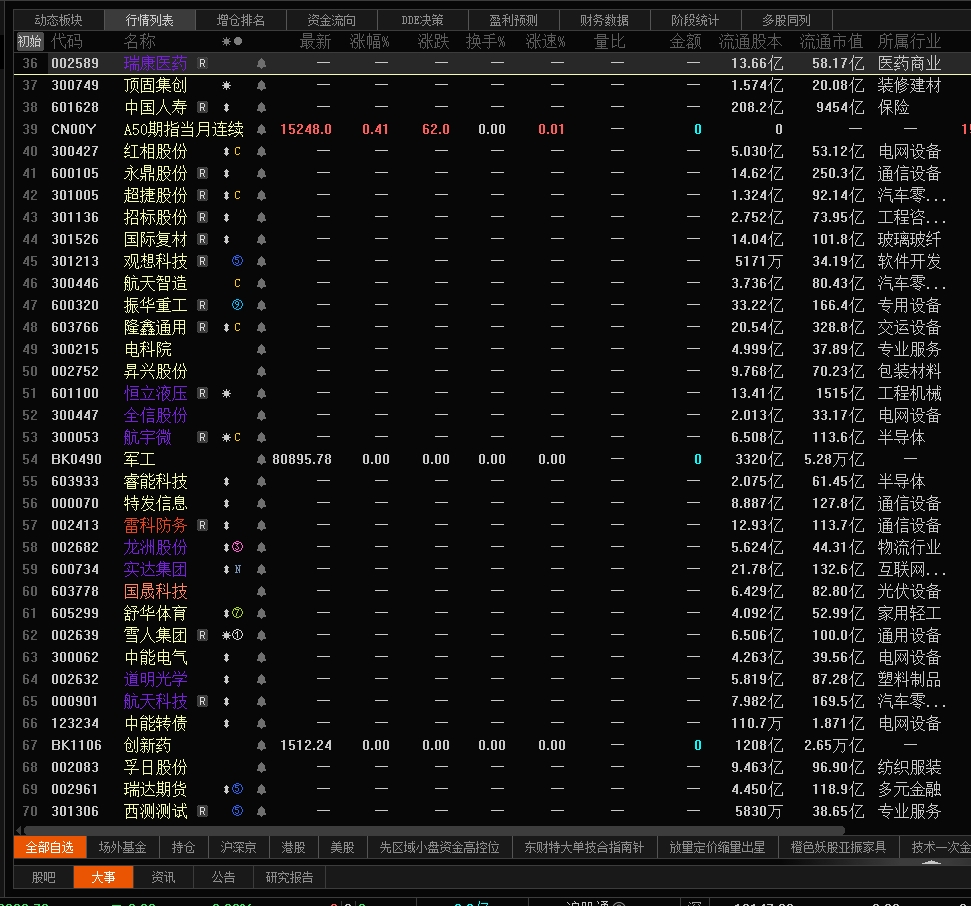Sort by the 换手% column header

coord(486,41)
